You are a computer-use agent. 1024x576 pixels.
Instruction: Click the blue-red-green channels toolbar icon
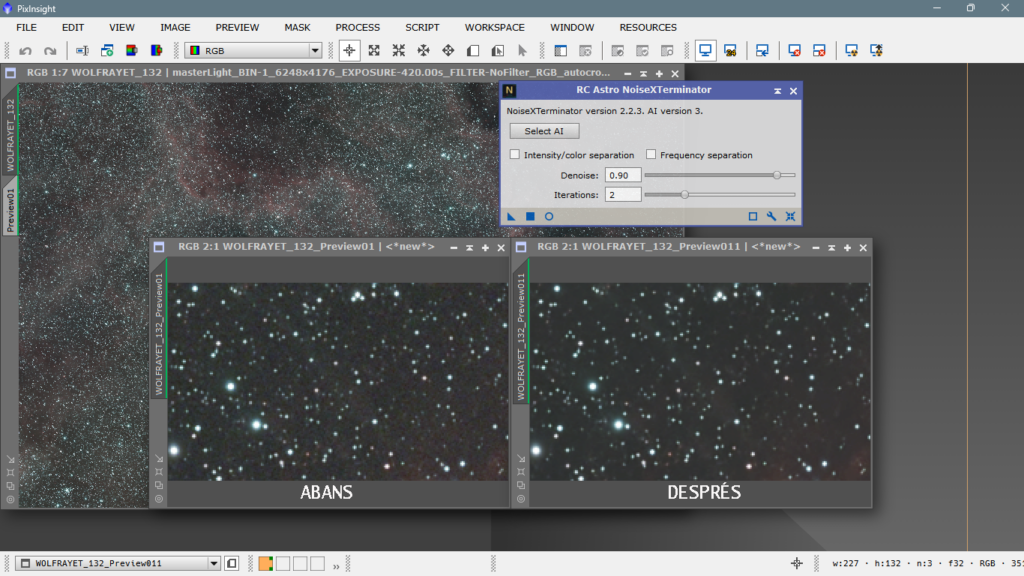pos(156,50)
